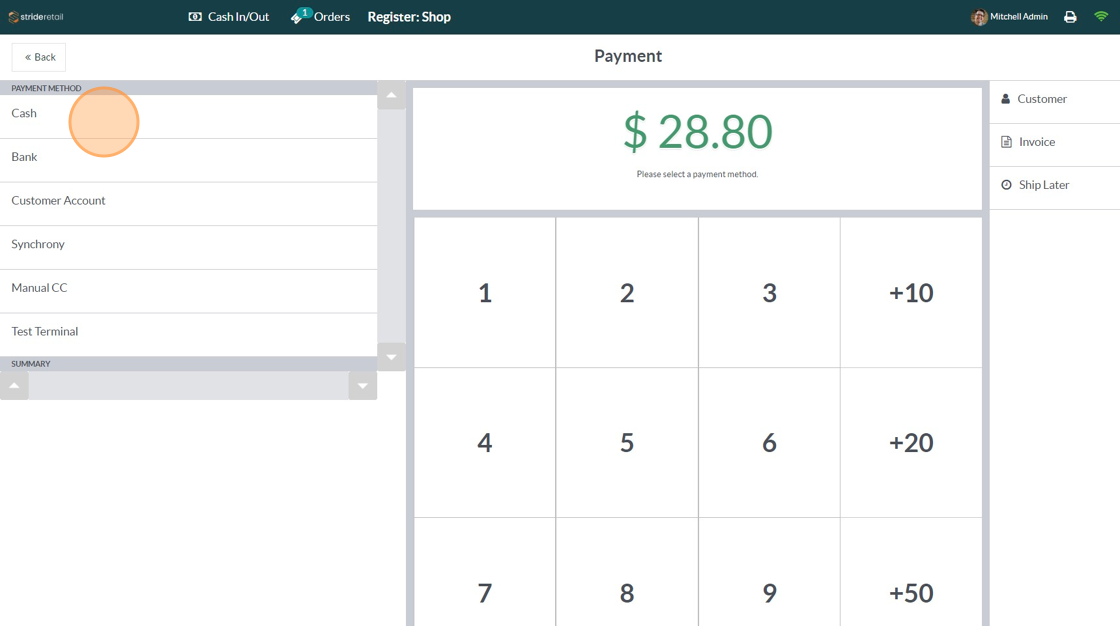This screenshot has width=1120, height=626.
Task: Click the printer icon in header
Action: 1070,16
